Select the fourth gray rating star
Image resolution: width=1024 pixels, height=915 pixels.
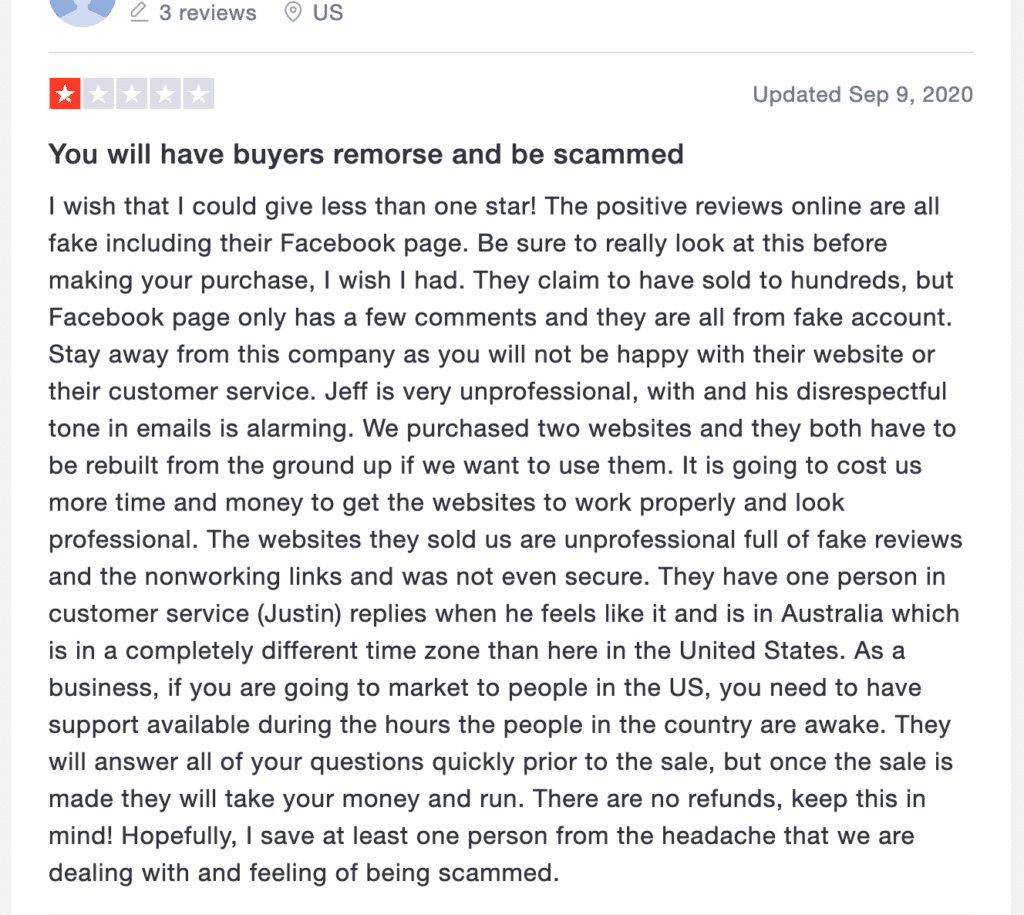(x=165, y=94)
